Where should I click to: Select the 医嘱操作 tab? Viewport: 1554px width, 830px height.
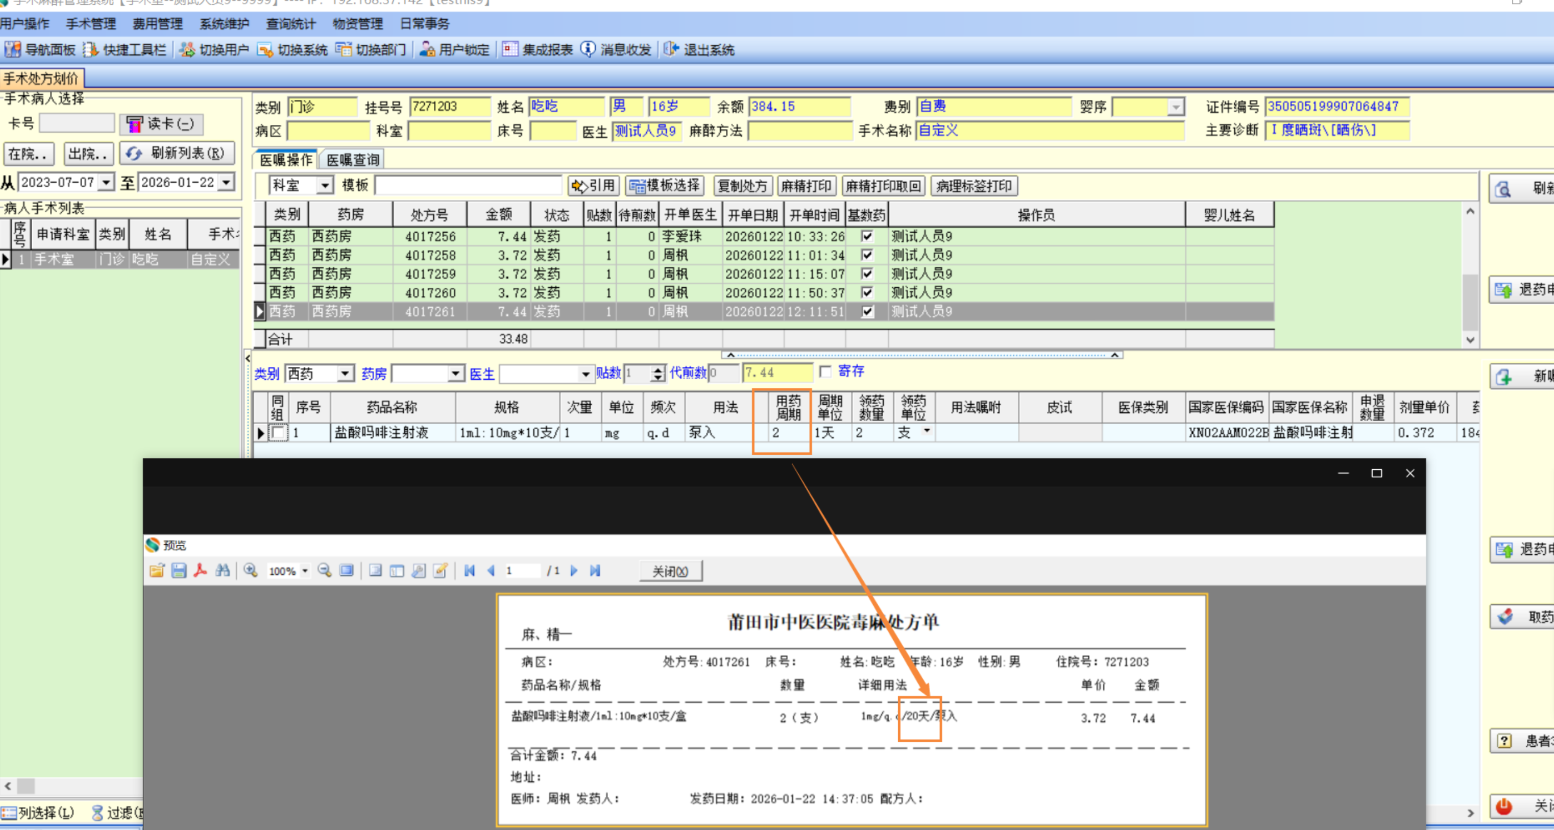(286, 160)
